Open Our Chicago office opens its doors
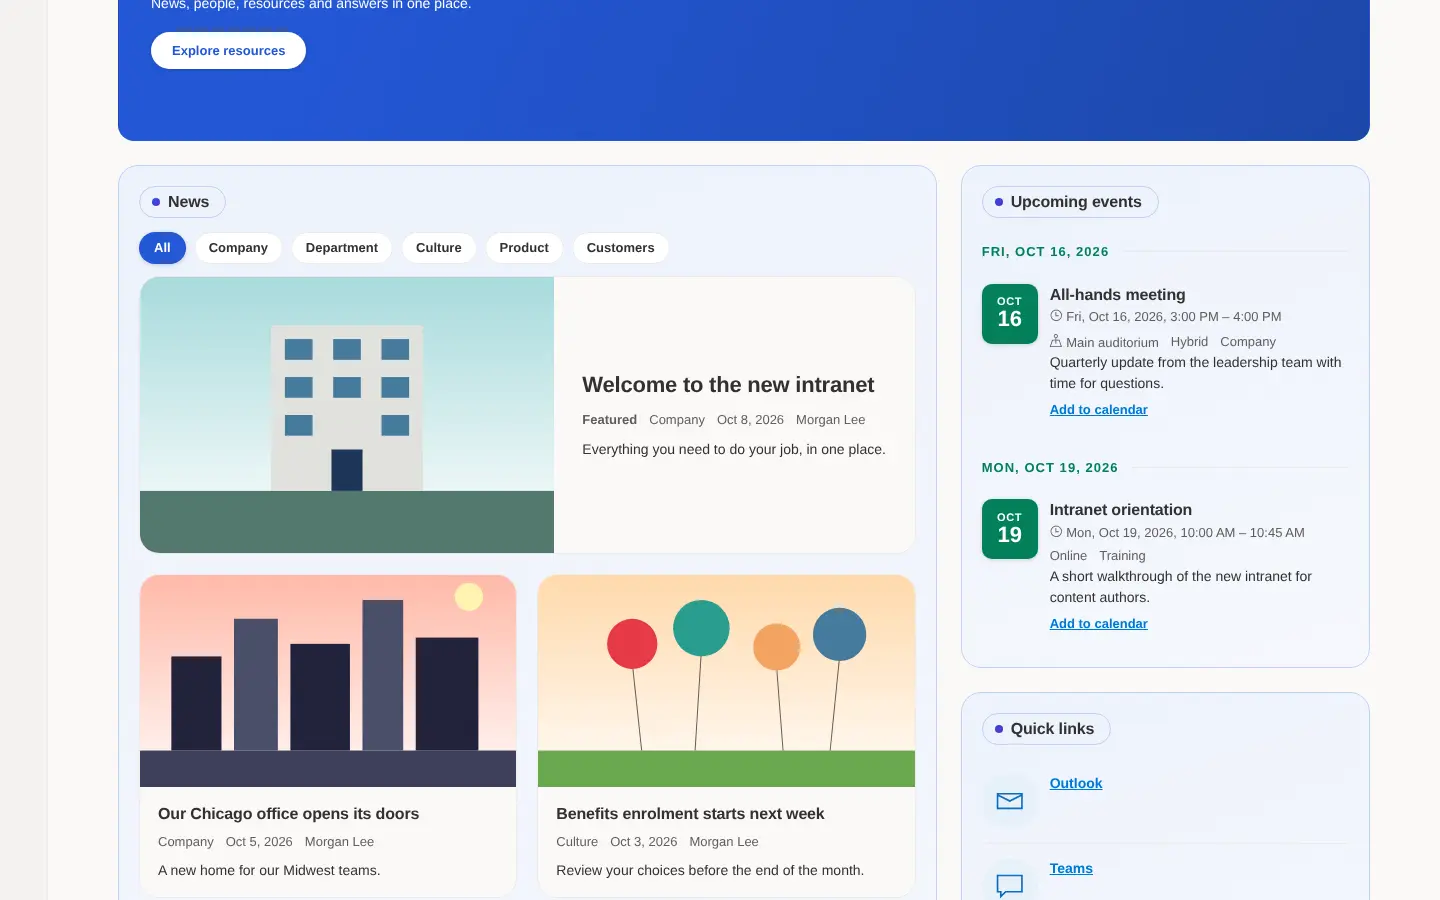1440x900 pixels. coord(288,814)
